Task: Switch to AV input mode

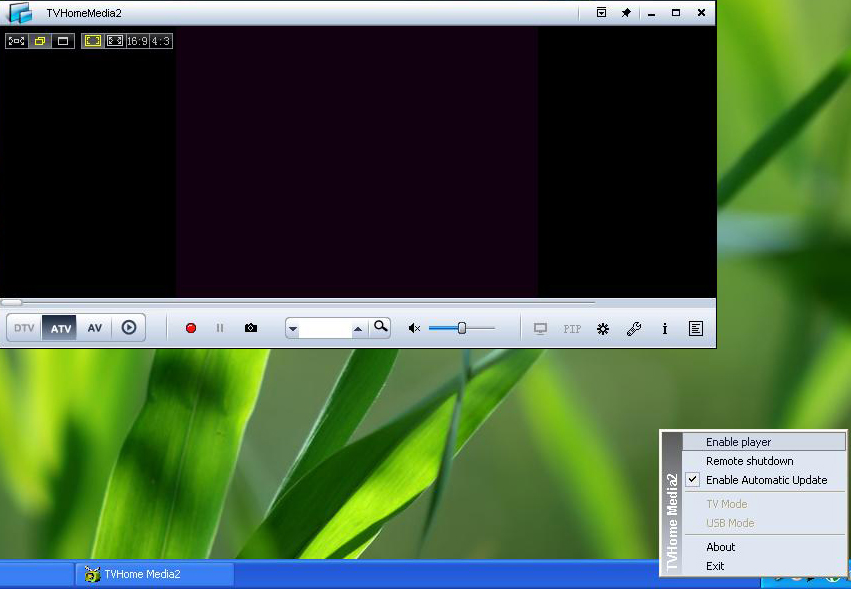Action: [x=94, y=328]
